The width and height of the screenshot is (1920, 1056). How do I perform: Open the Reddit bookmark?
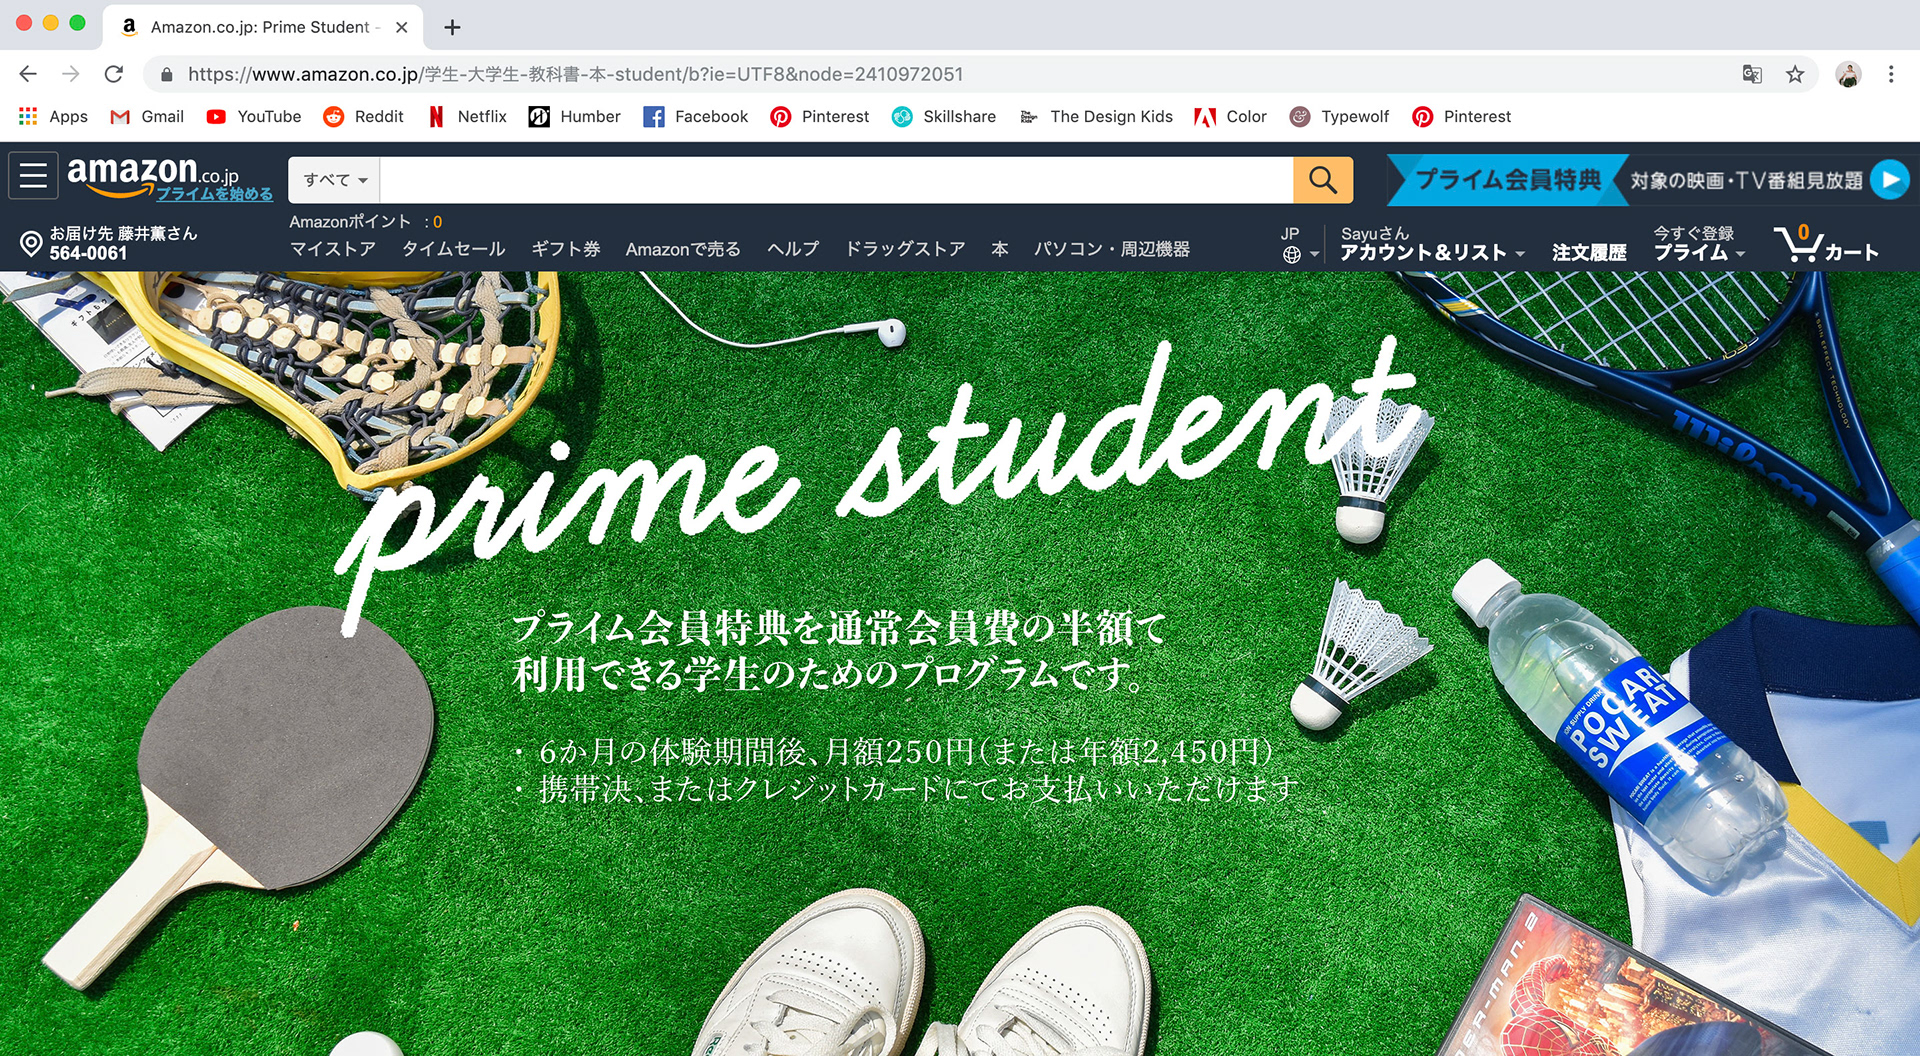point(364,116)
